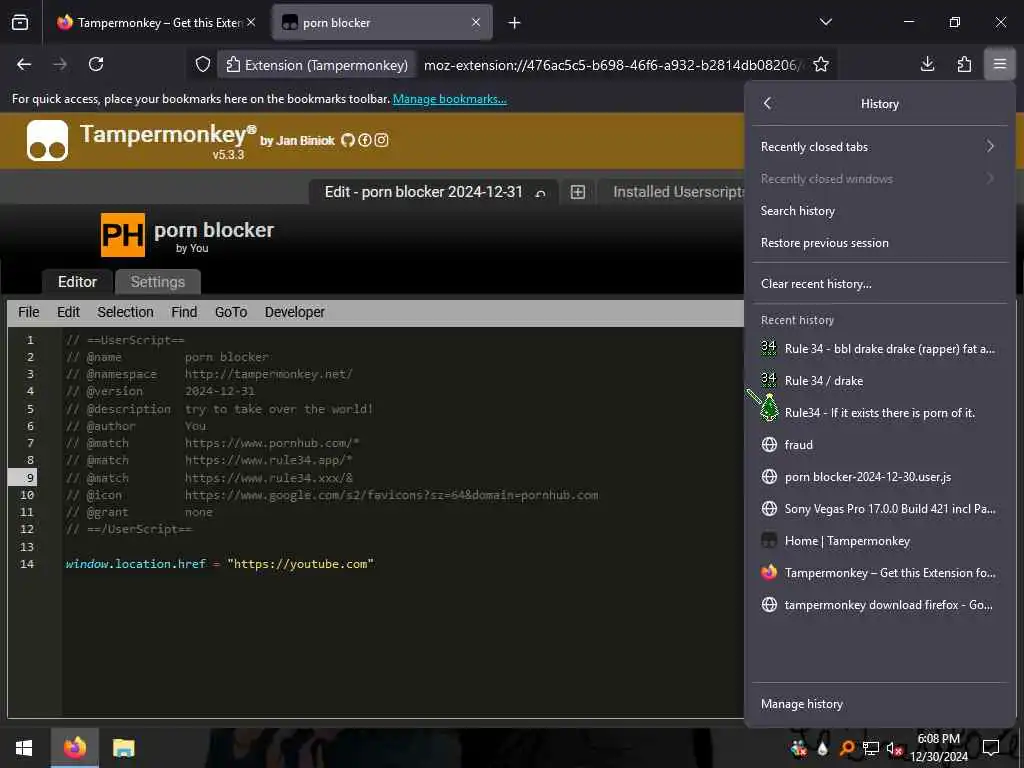
Task: Open the network tray icon
Action: pyautogui.click(x=871, y=748)
